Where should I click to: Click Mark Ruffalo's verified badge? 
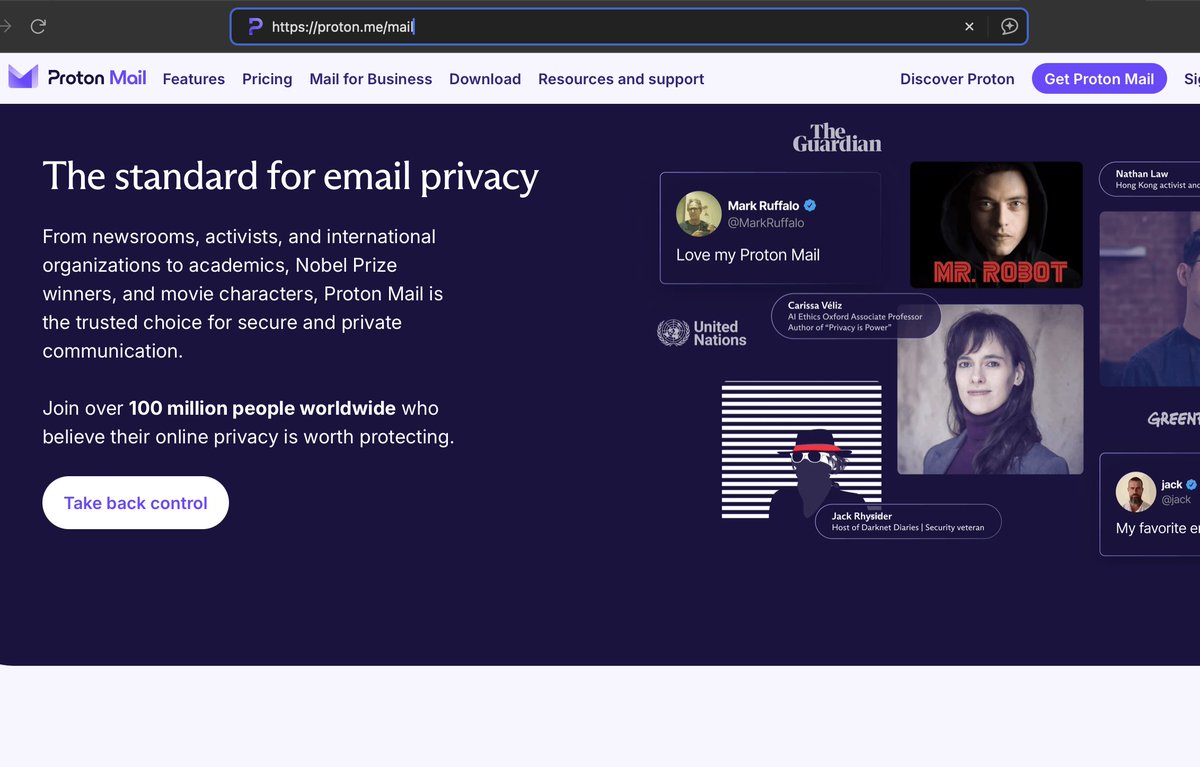click(x=810, y=205)
